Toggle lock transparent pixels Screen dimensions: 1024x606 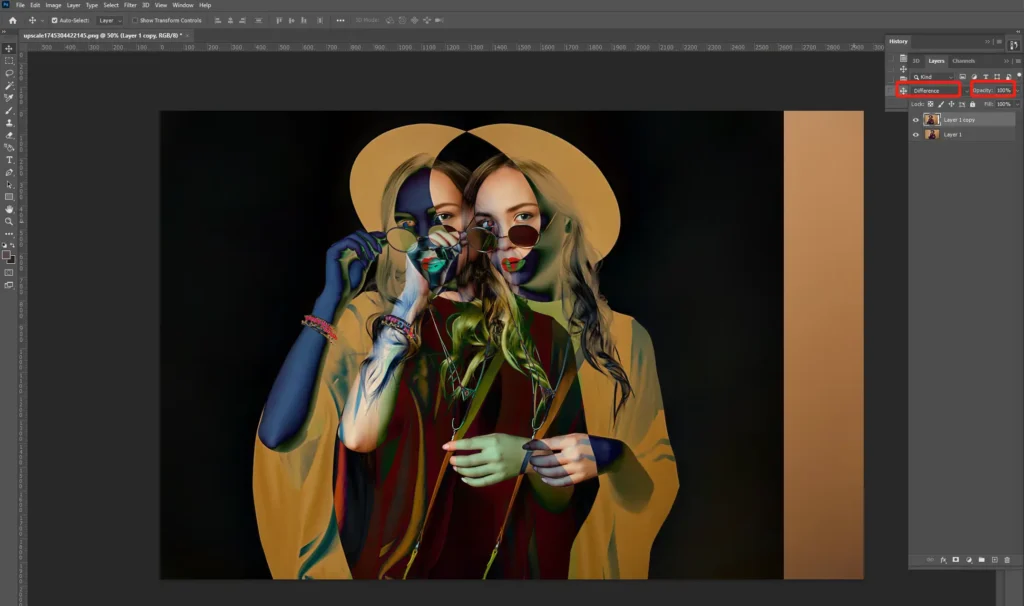931,104
